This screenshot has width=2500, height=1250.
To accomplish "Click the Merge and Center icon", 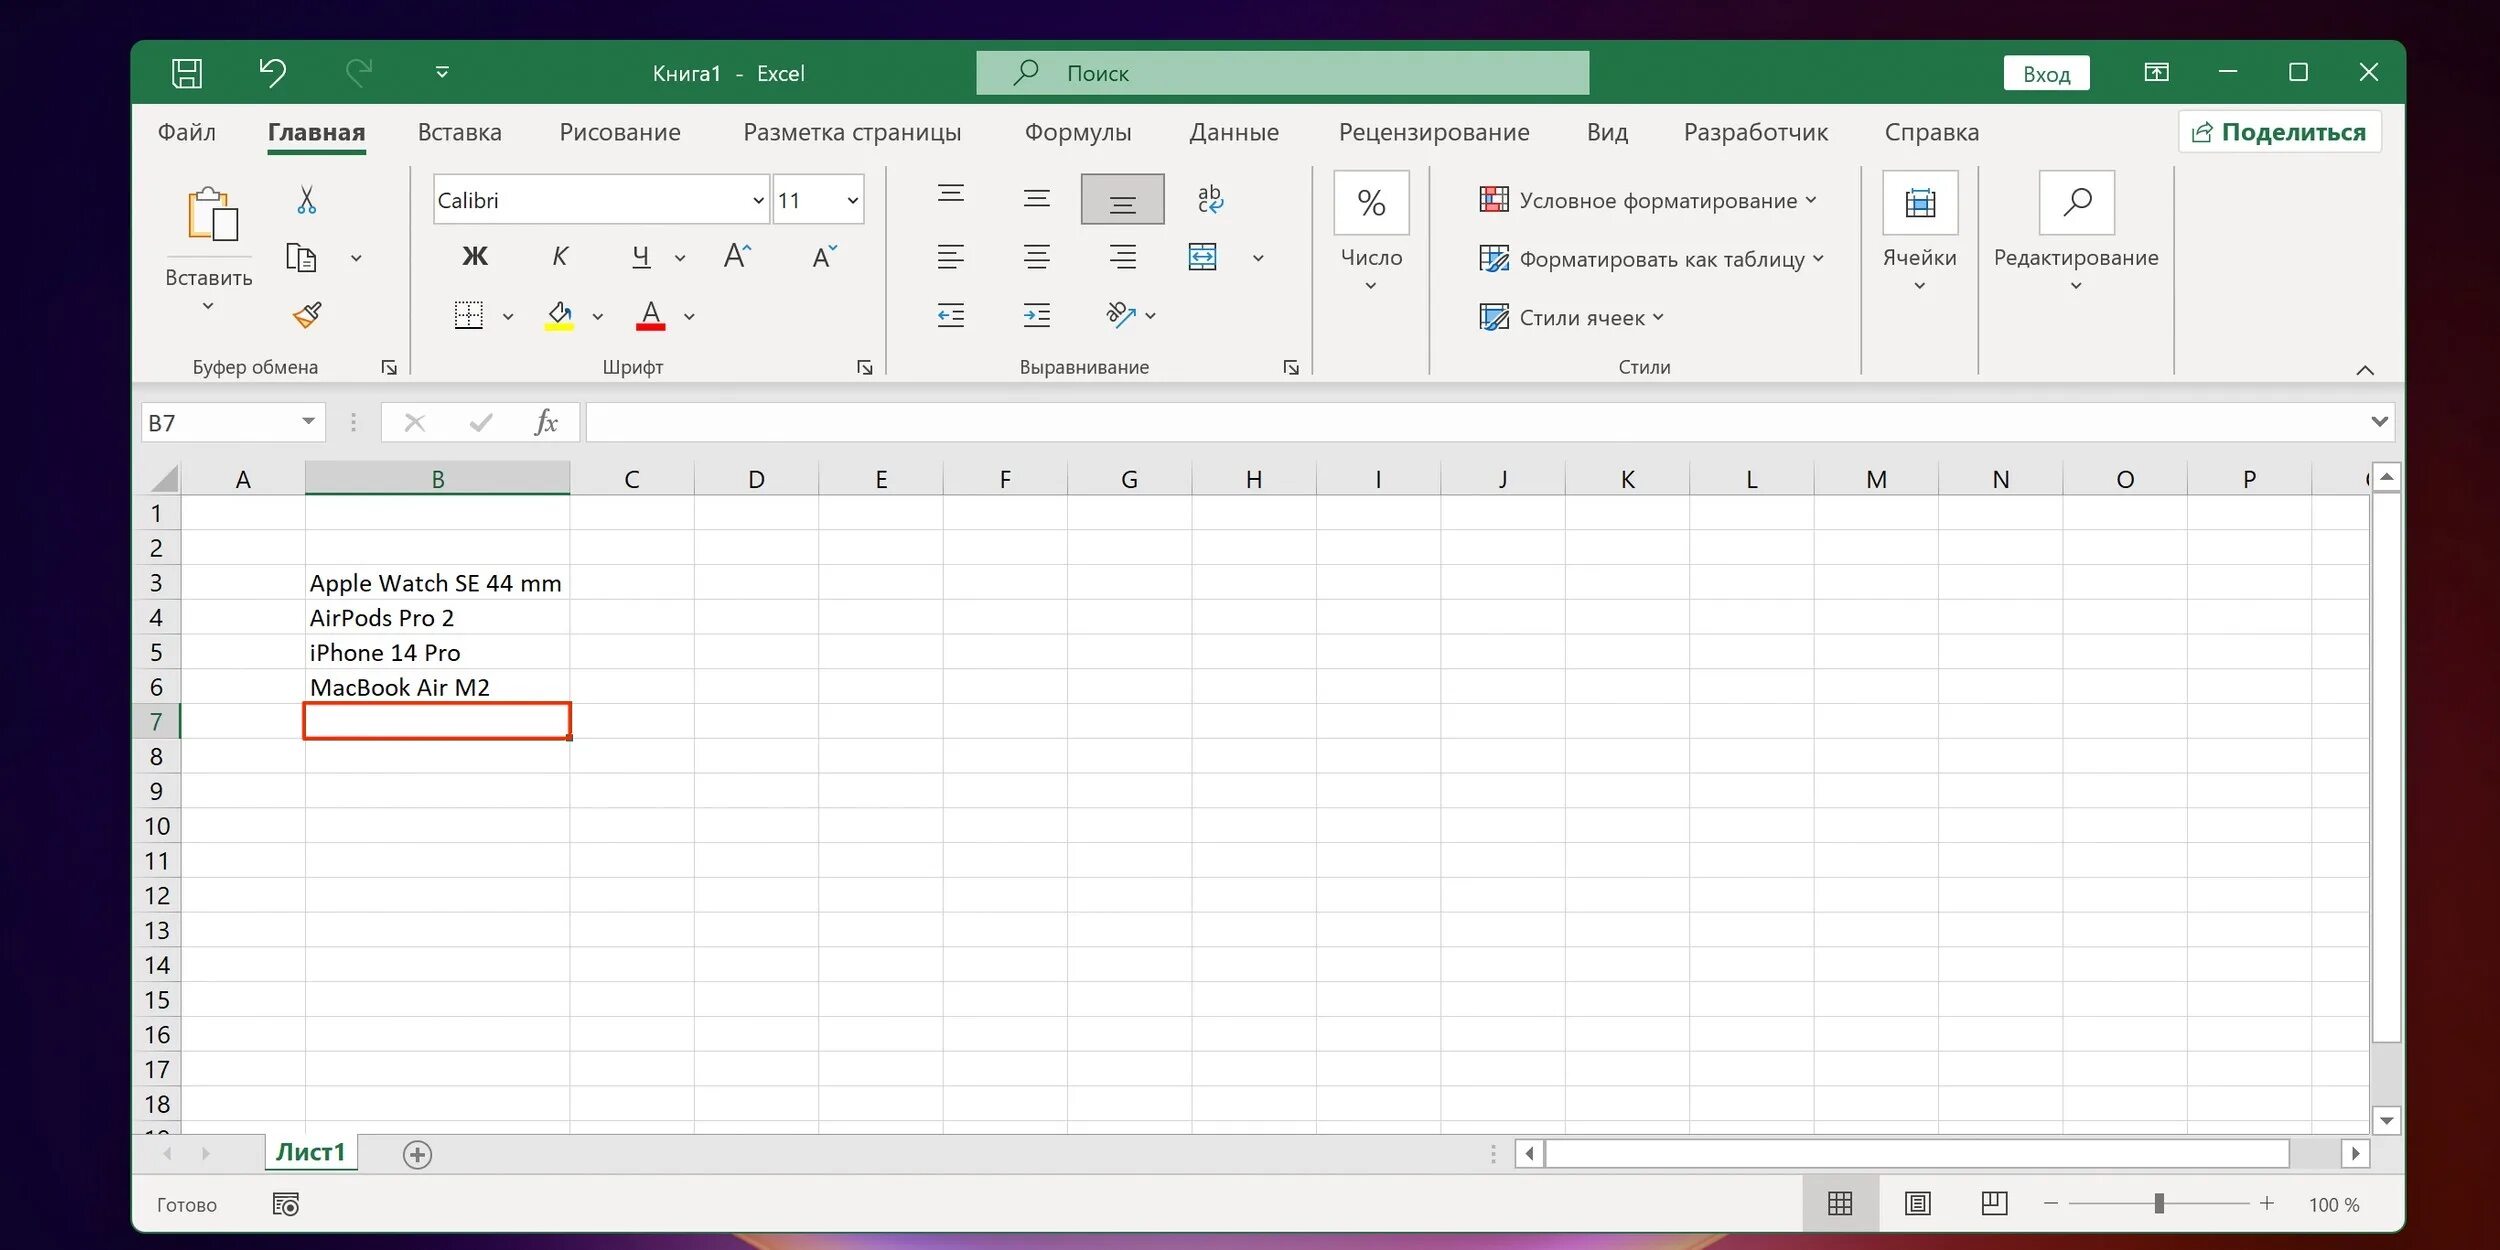I will pos(1203,257).
